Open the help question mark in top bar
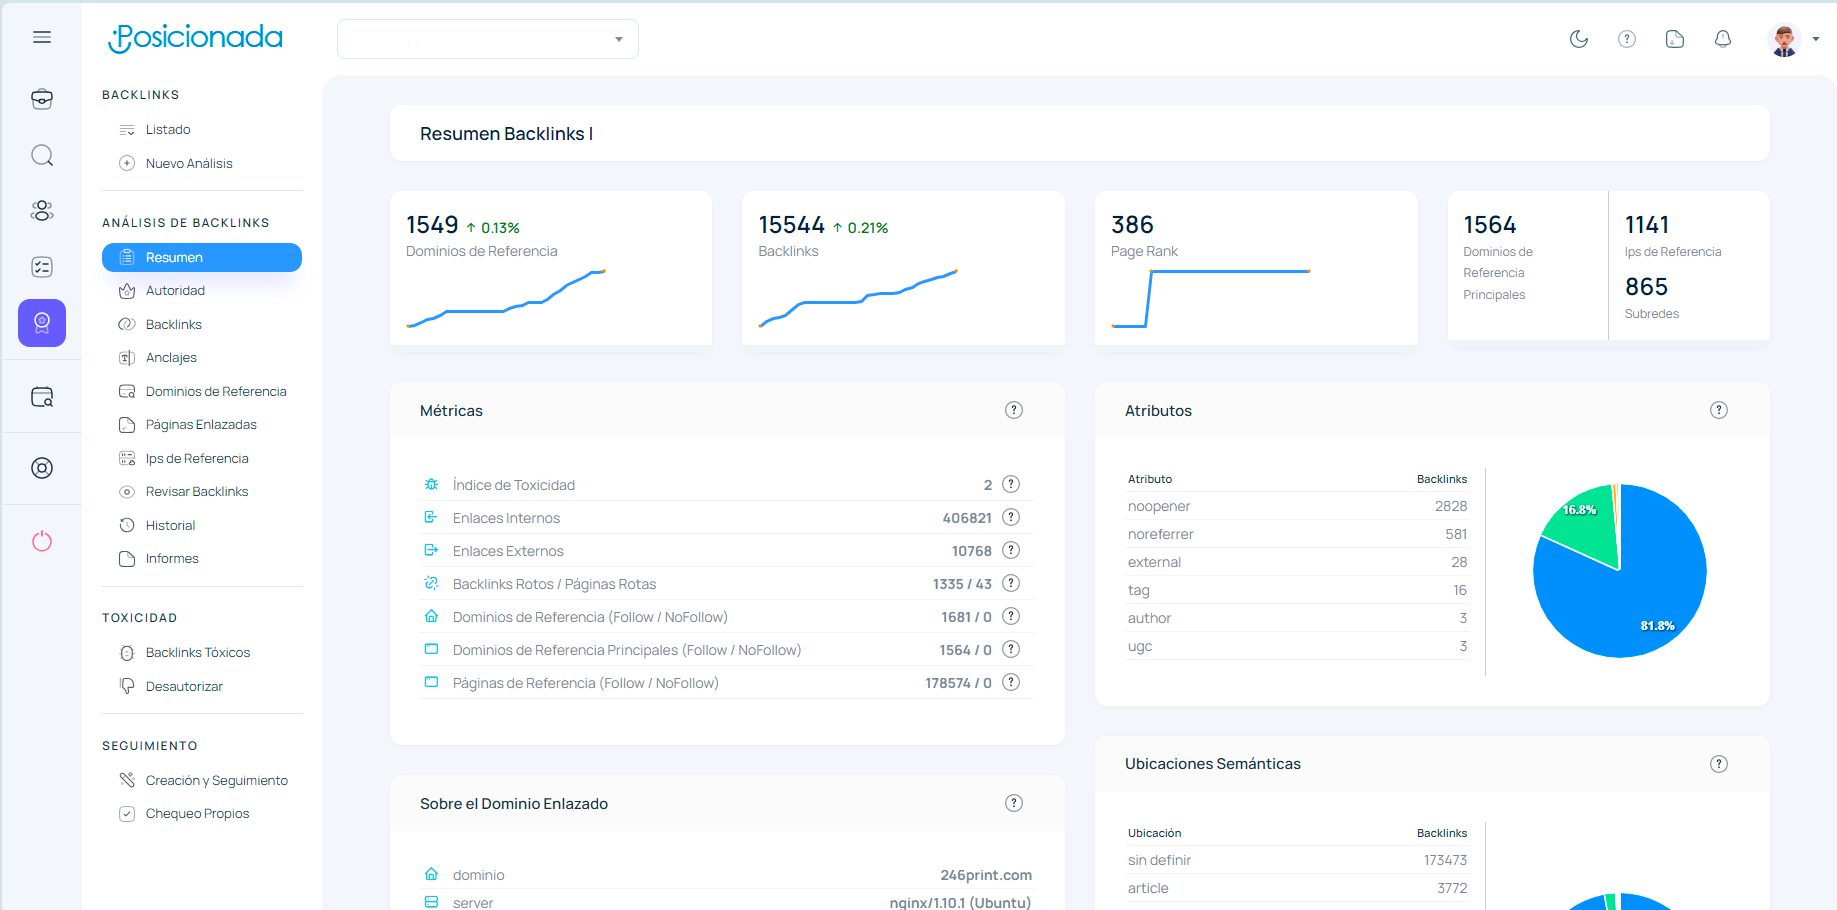This screenshot has width=1837, height=910. coord(1627,39)
